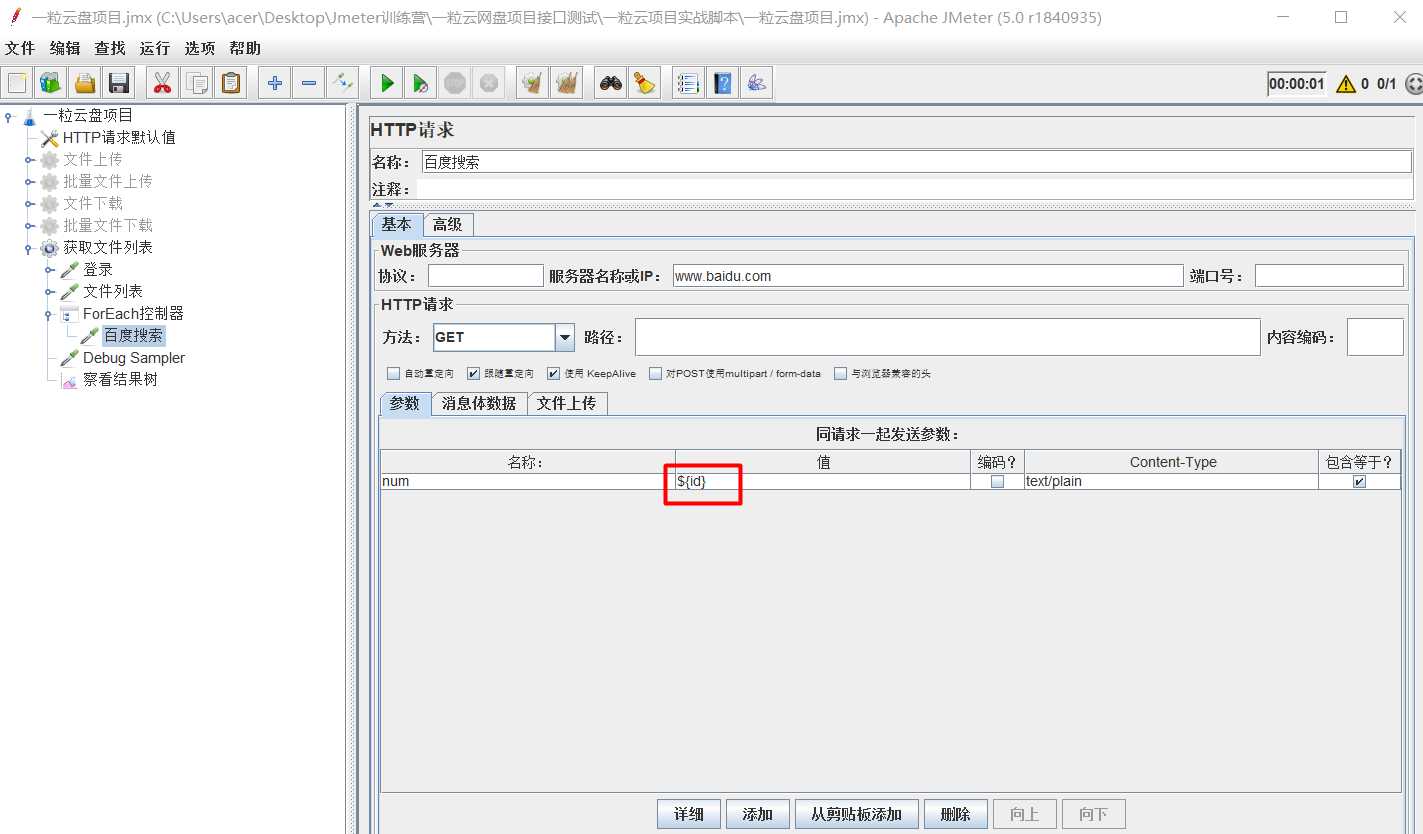
Task: Expand the 批量文件下载 tree node toggle
Action: [29, 226]
